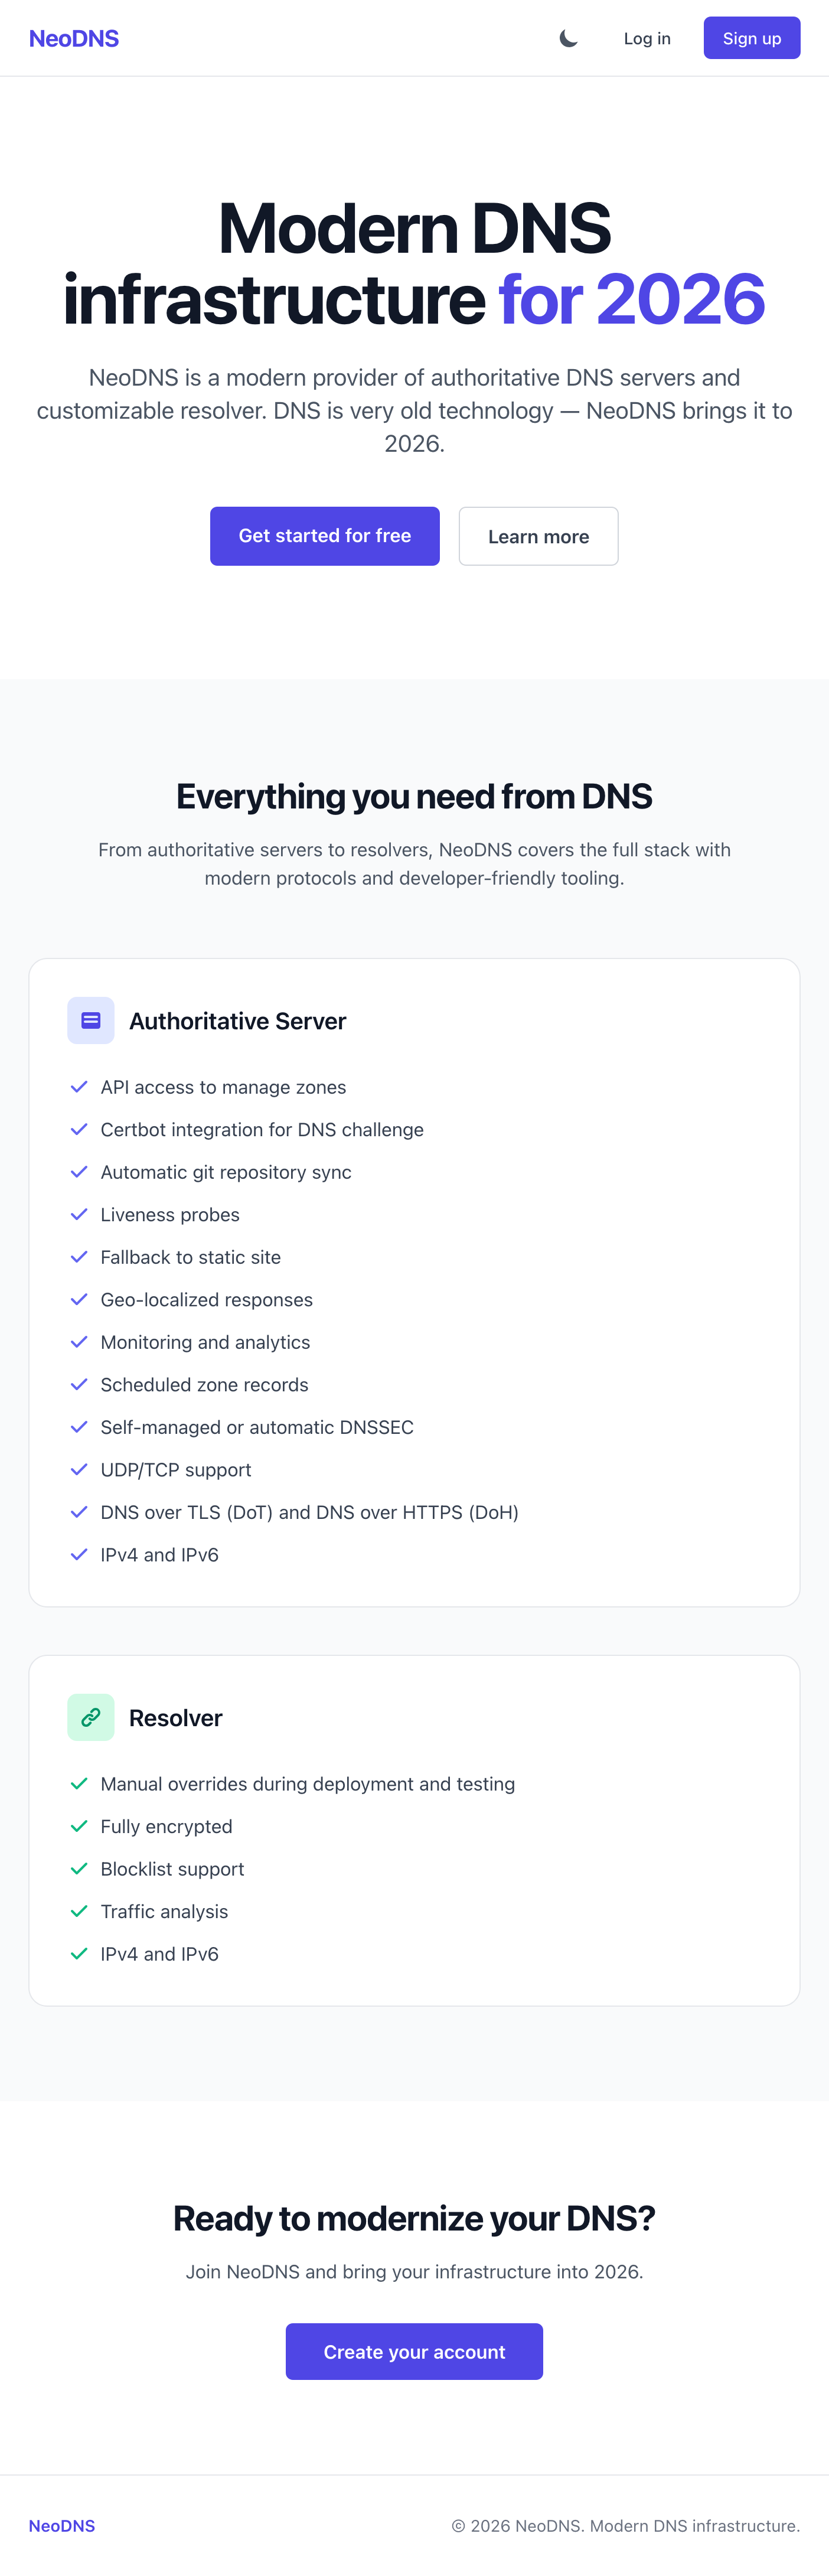Viewport: 829px width, 2576px height.
Task: Click checkmark beside Geo-localized responses
Action: [x=79, y=1300]
